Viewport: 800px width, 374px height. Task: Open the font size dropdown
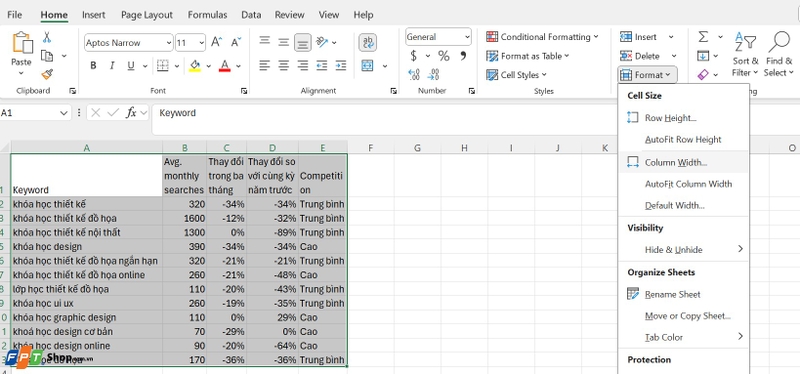click(x=202, y=43)
